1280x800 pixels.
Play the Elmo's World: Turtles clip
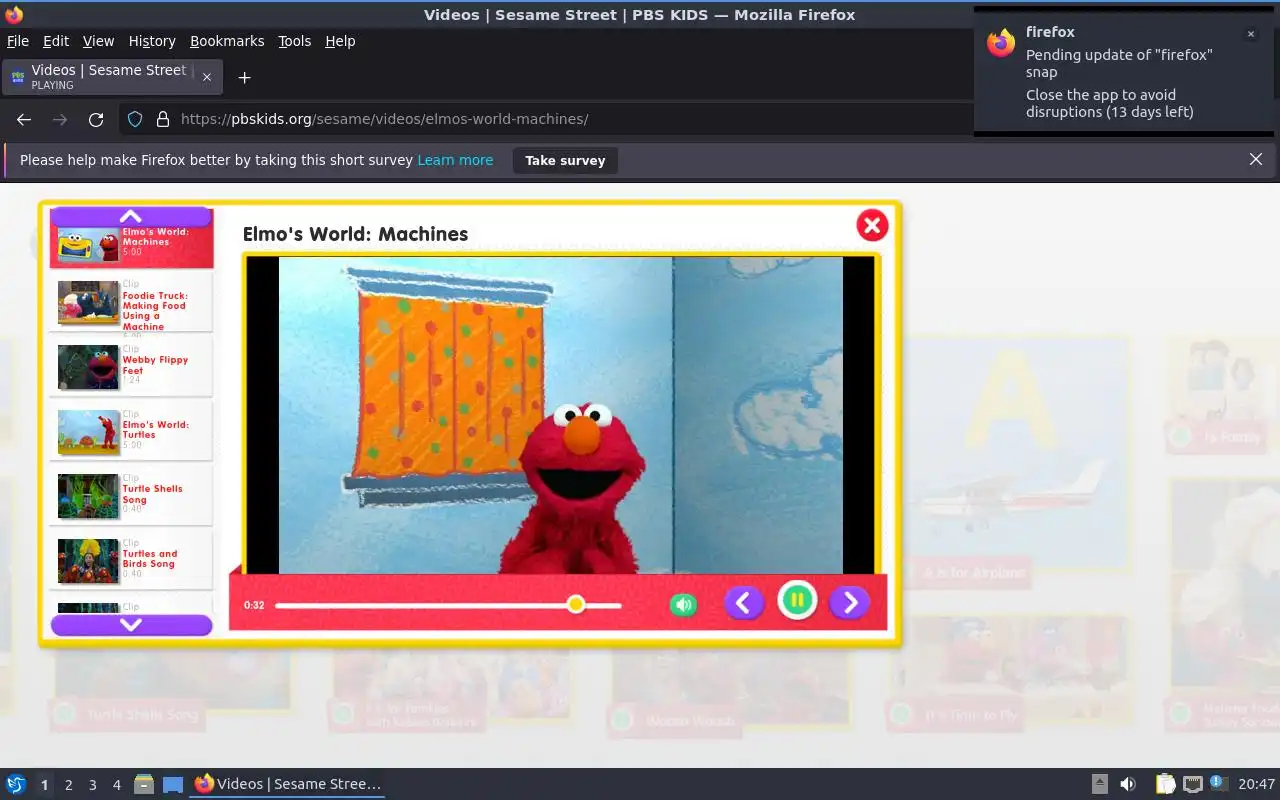(x=132, y=431)
